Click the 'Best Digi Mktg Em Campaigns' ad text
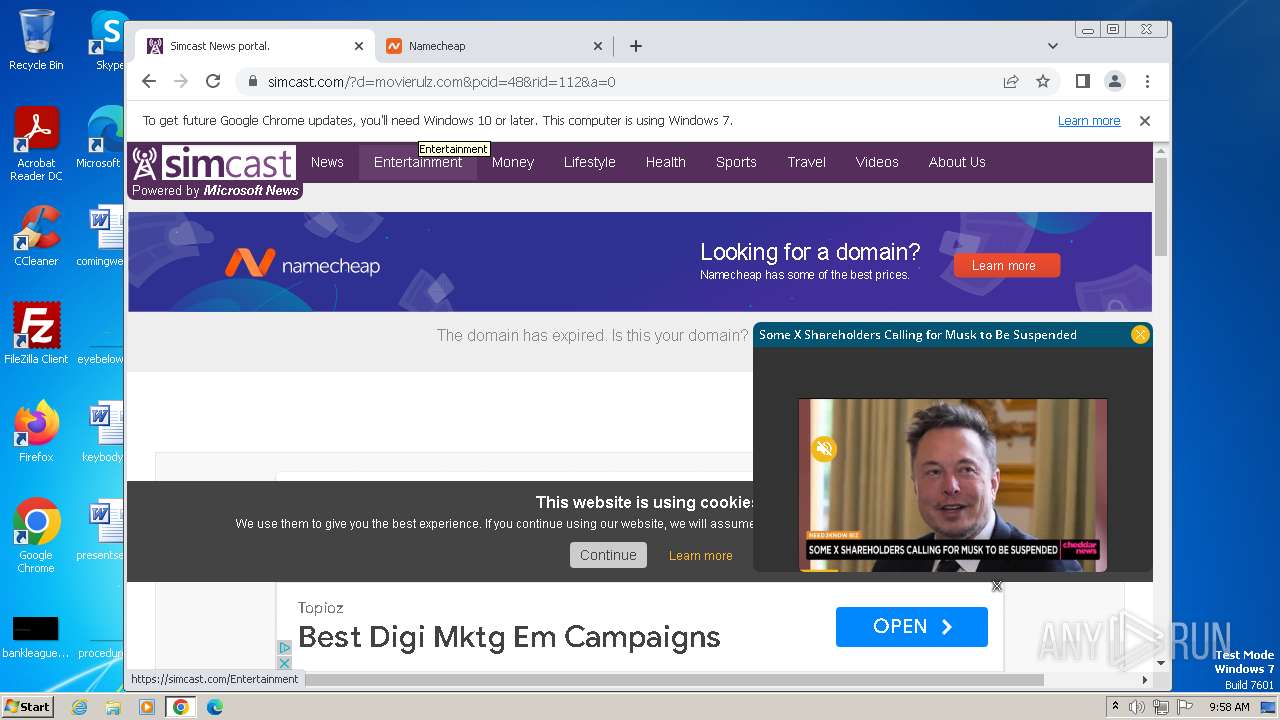The height and width of the screenshot is (720, 1280). pos(509,637)
